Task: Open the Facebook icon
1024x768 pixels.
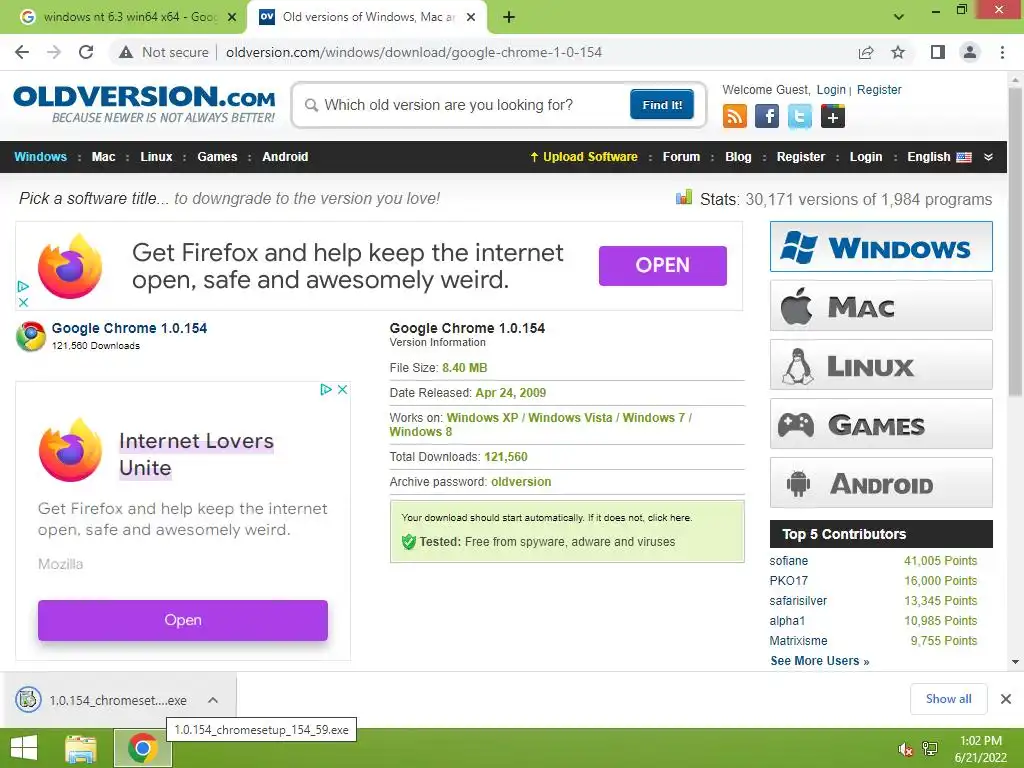Action: pos(767,117)
